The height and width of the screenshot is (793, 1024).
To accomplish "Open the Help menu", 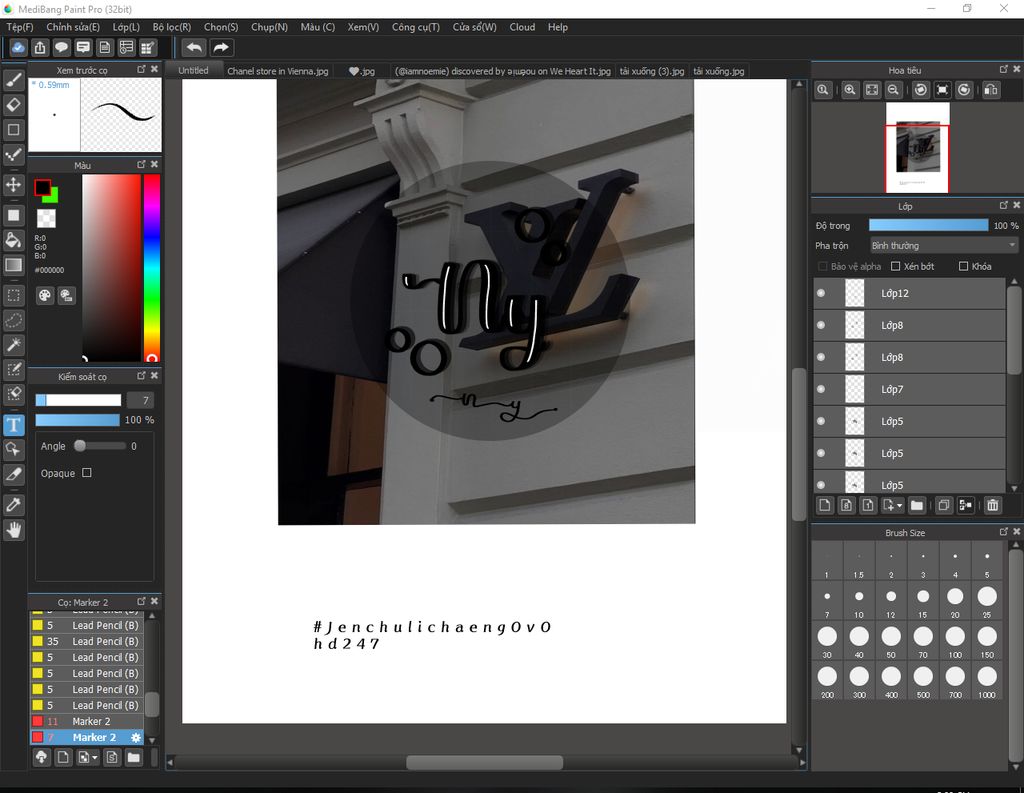I will [558, 27].
